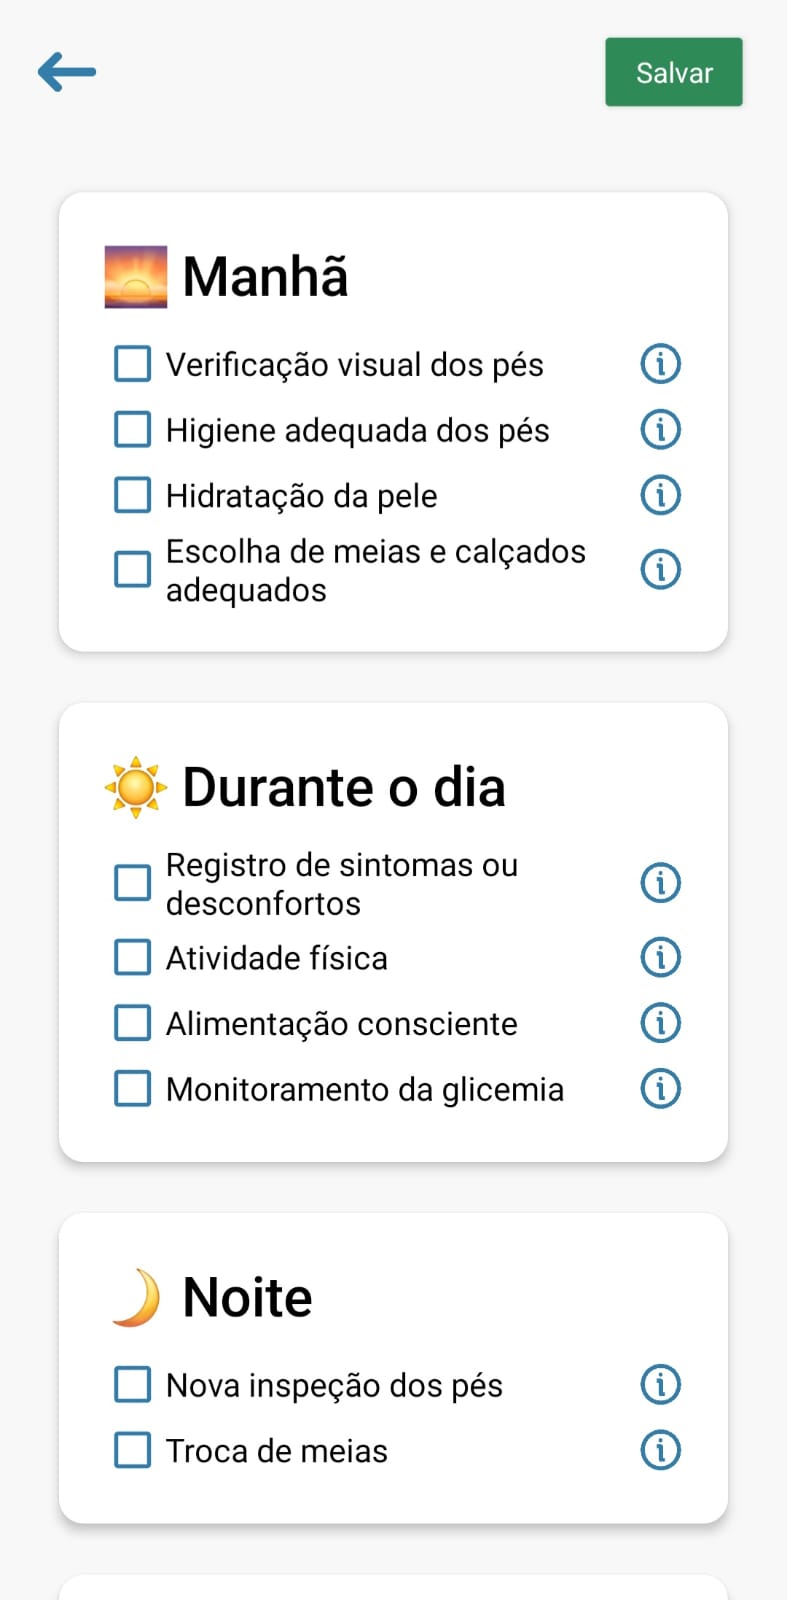
Task: Check Nova inspeção dos pés box
Action: click(133, 1385)
